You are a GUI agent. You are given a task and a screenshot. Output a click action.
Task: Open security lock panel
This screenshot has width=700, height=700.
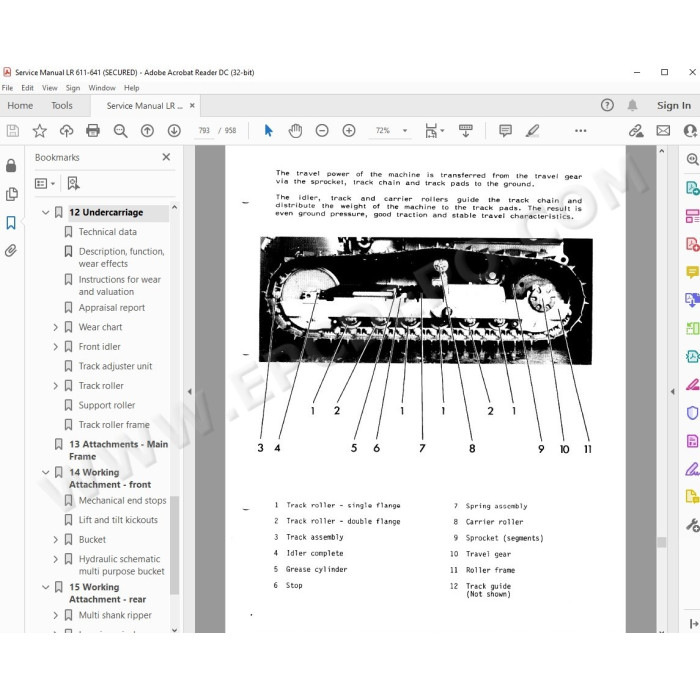point(11,166)
